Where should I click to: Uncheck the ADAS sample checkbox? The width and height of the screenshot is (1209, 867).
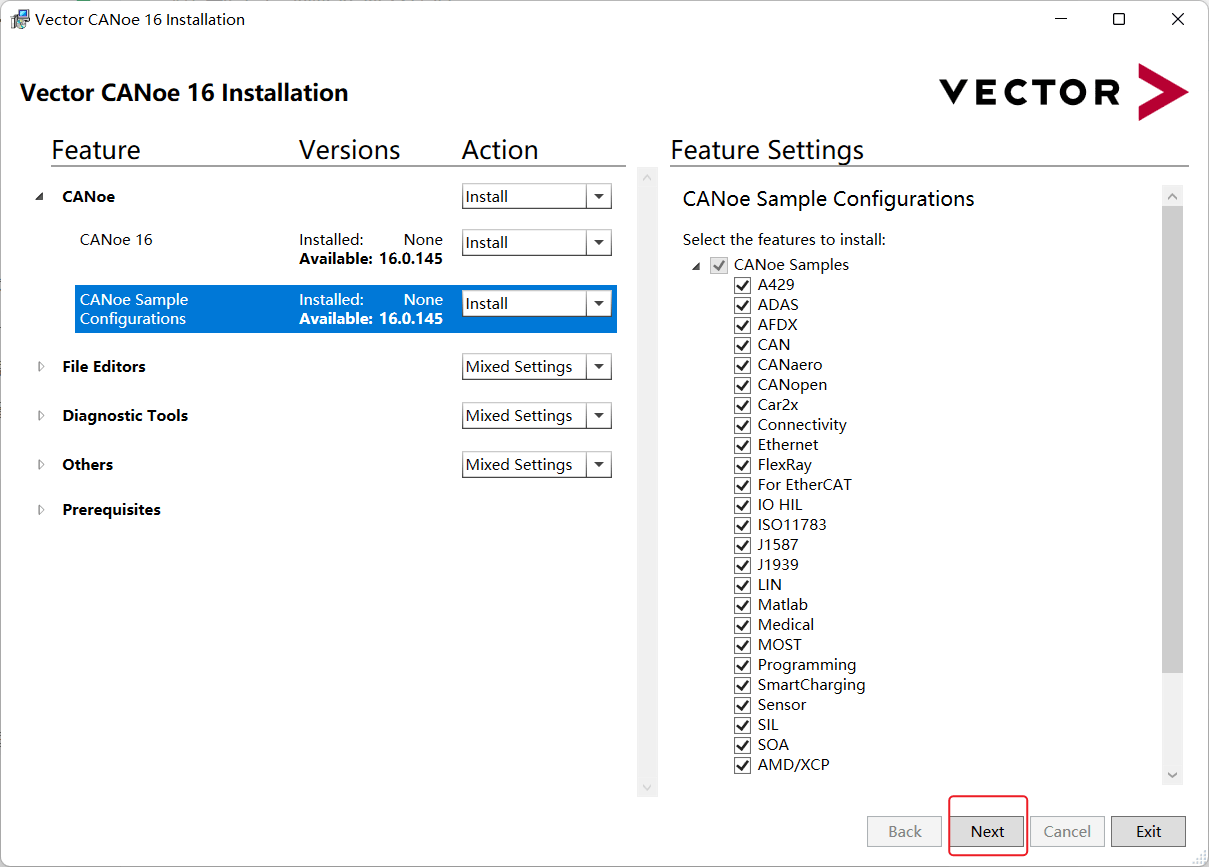point(742,305)
